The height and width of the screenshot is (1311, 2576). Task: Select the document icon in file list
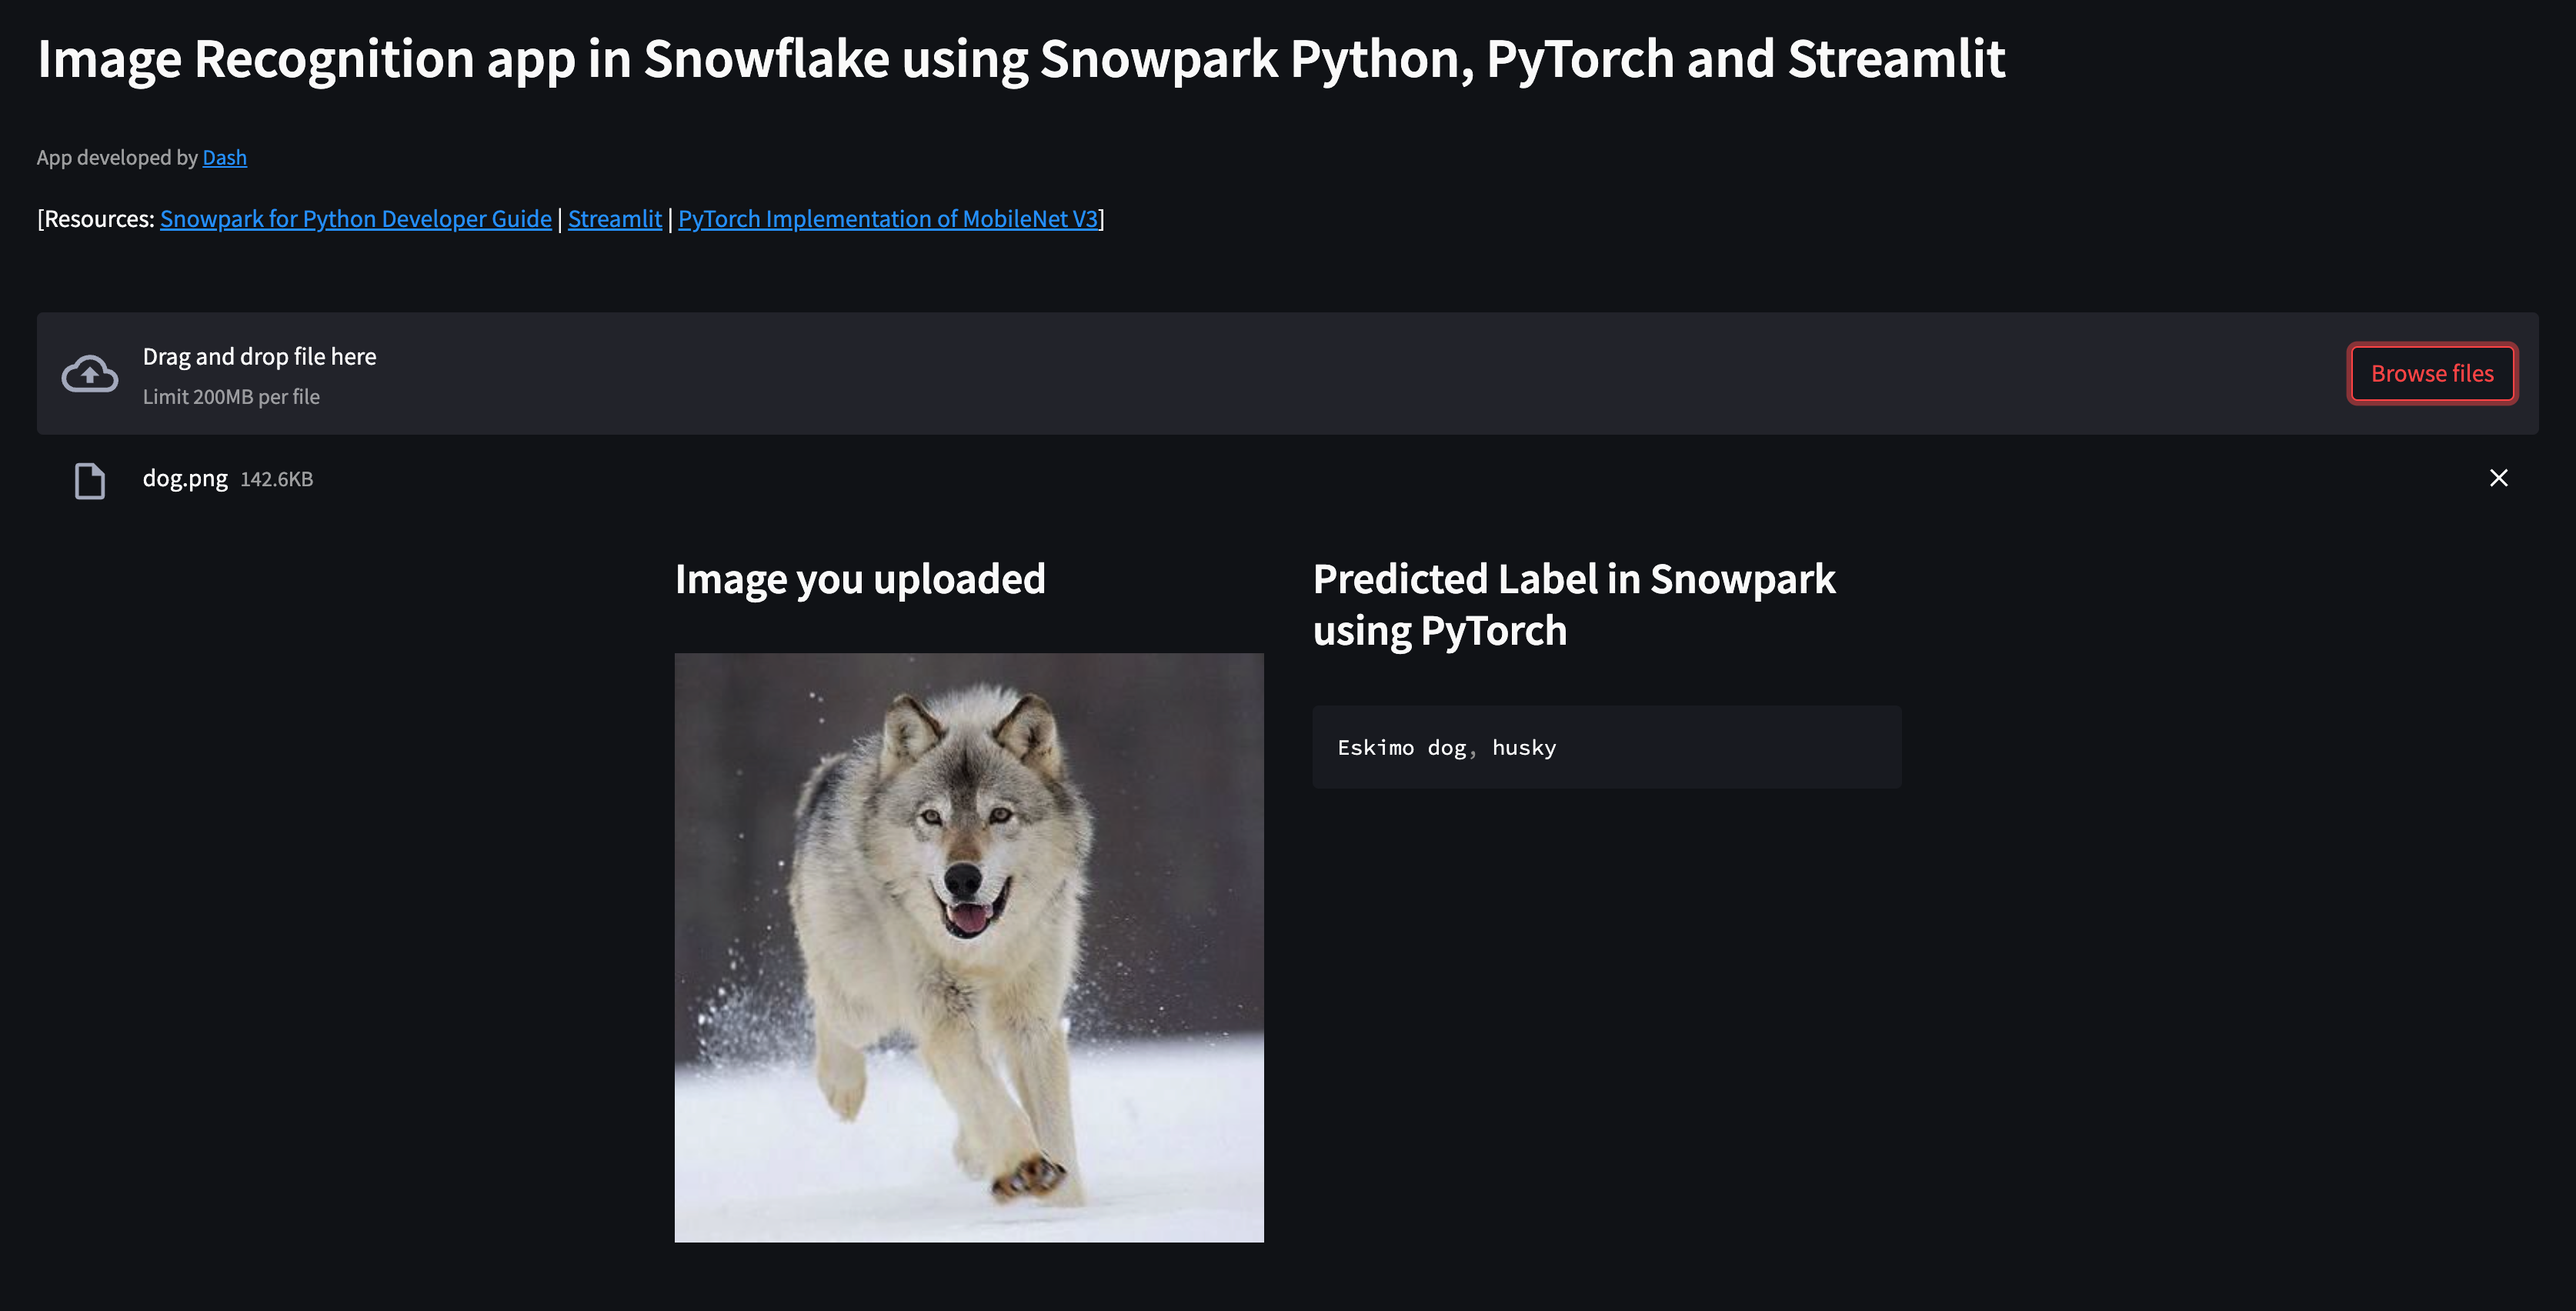[89, 479]
